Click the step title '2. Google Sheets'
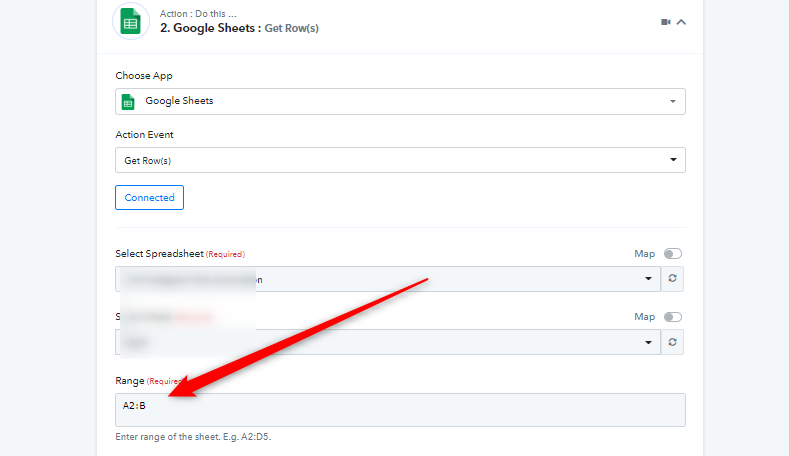This screenshot has width=789, height=456. 210,28
